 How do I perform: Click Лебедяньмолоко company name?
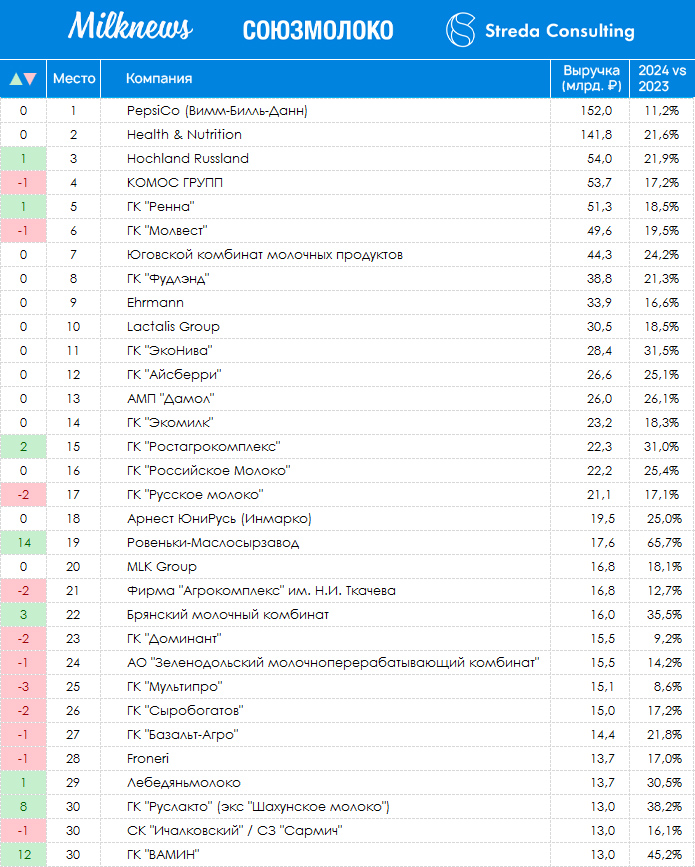click(x=184, y=783)
